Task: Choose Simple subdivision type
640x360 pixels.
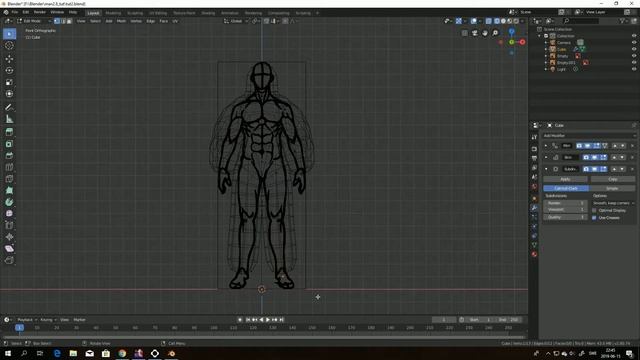Action: pos(612,188)
